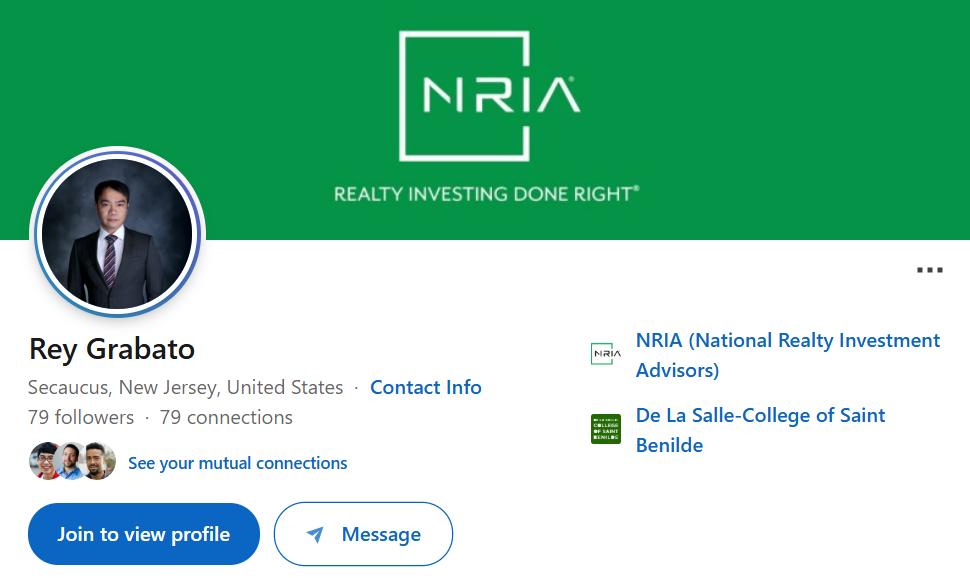The image size is (970, 578).
Task: Click the 79 connections text
Action: (226, 417)
